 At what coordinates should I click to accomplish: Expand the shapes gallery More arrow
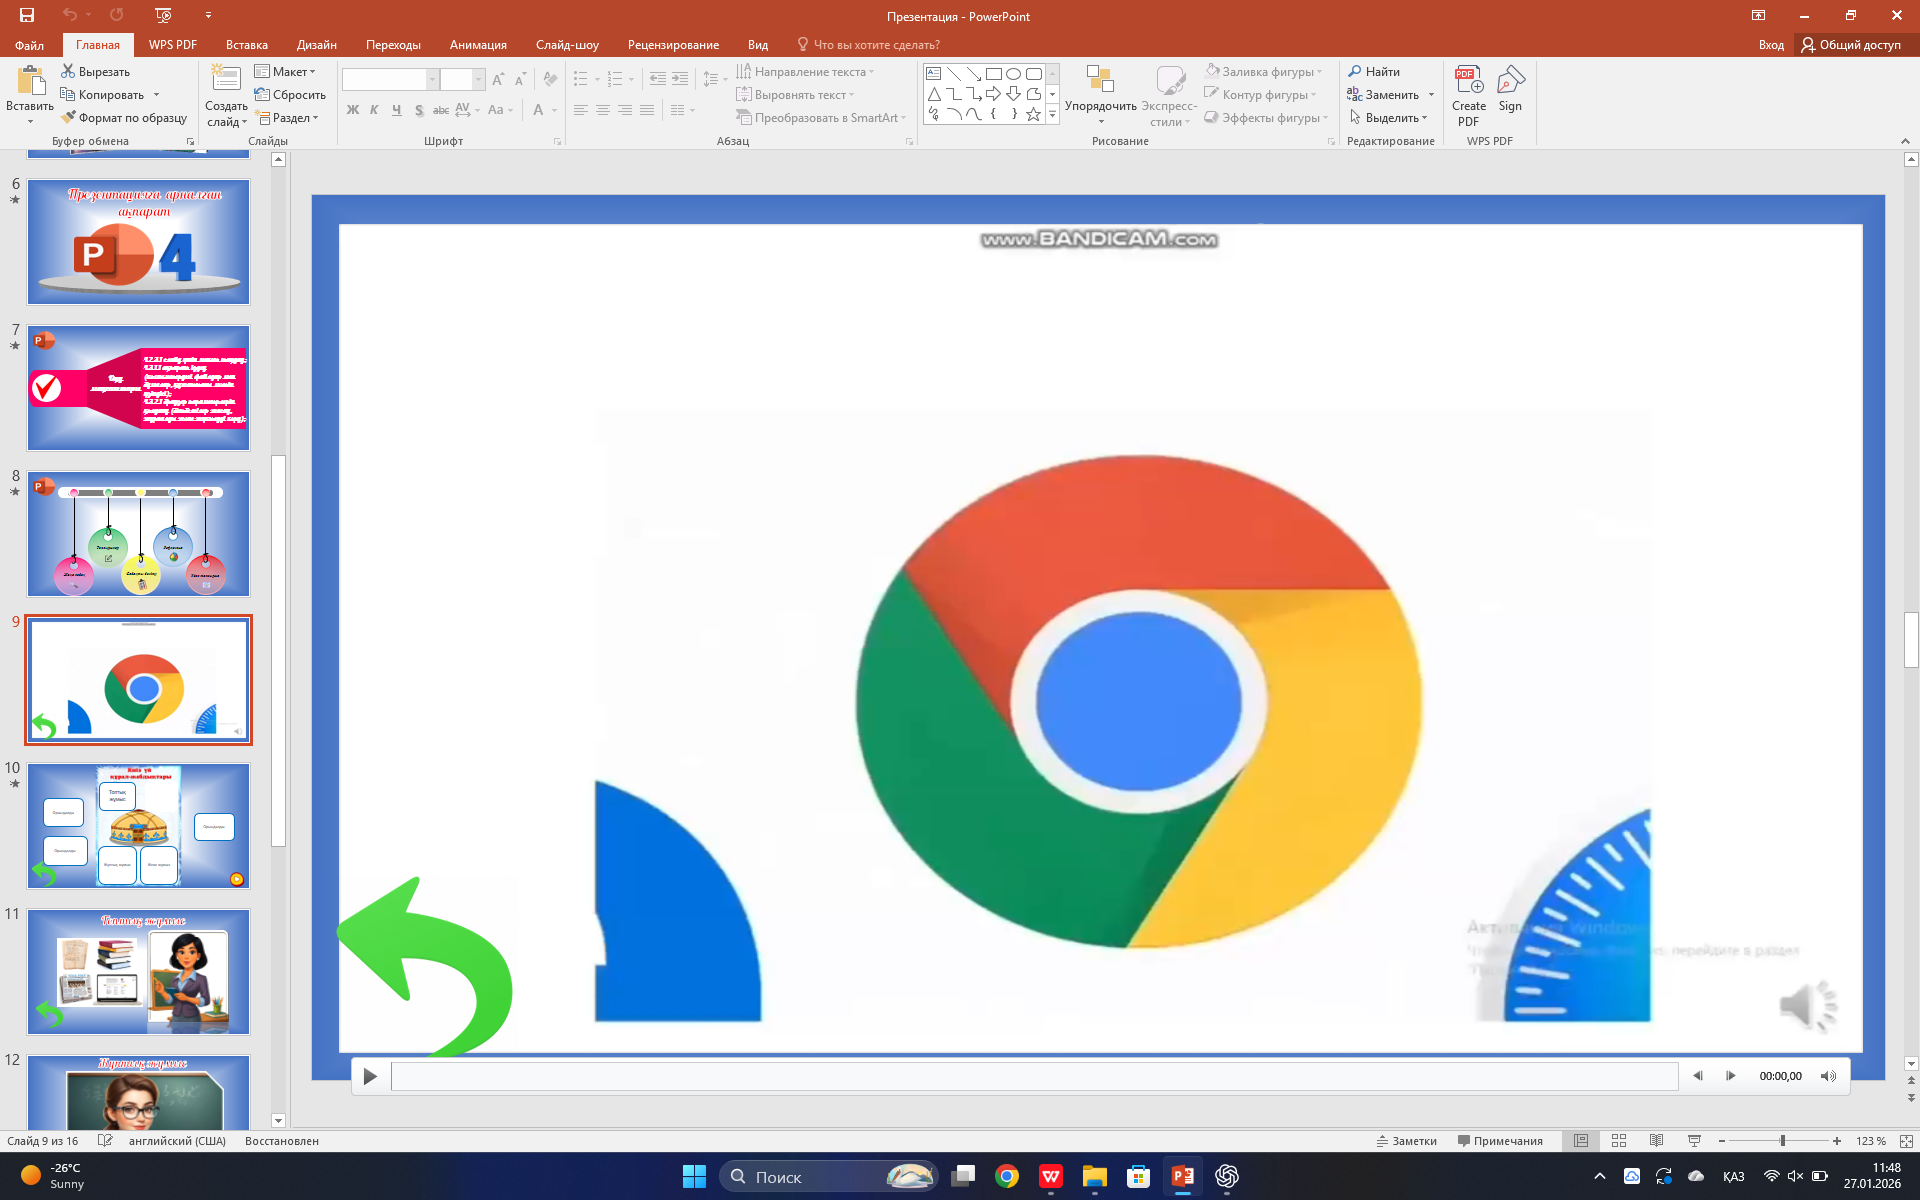coord(1052,115)
